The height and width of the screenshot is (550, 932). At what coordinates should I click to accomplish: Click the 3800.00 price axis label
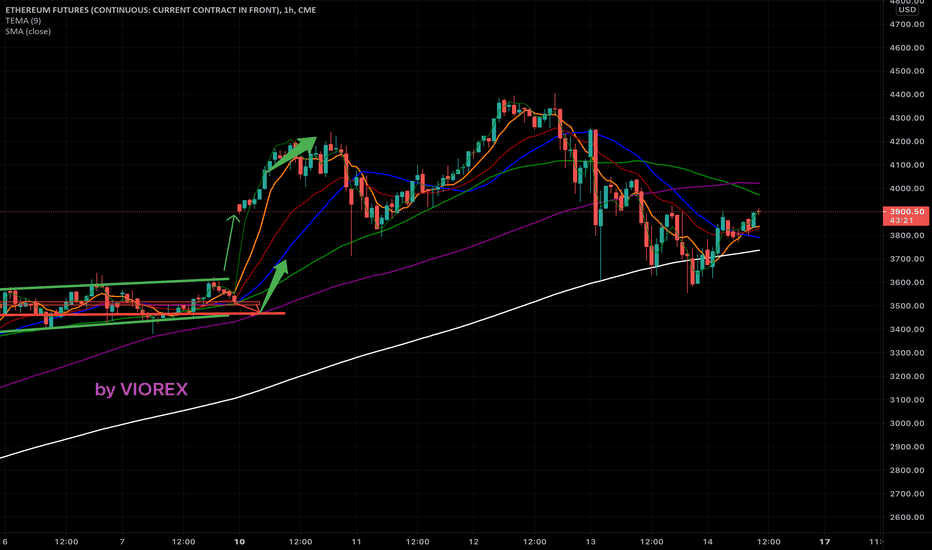point(907,235)
